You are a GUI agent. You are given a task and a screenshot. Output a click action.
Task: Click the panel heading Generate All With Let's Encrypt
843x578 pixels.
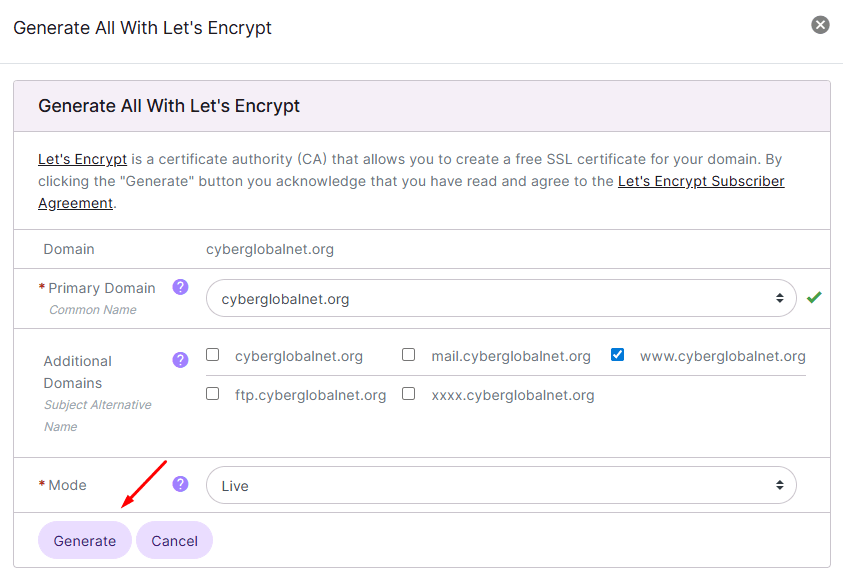point(169,106)
